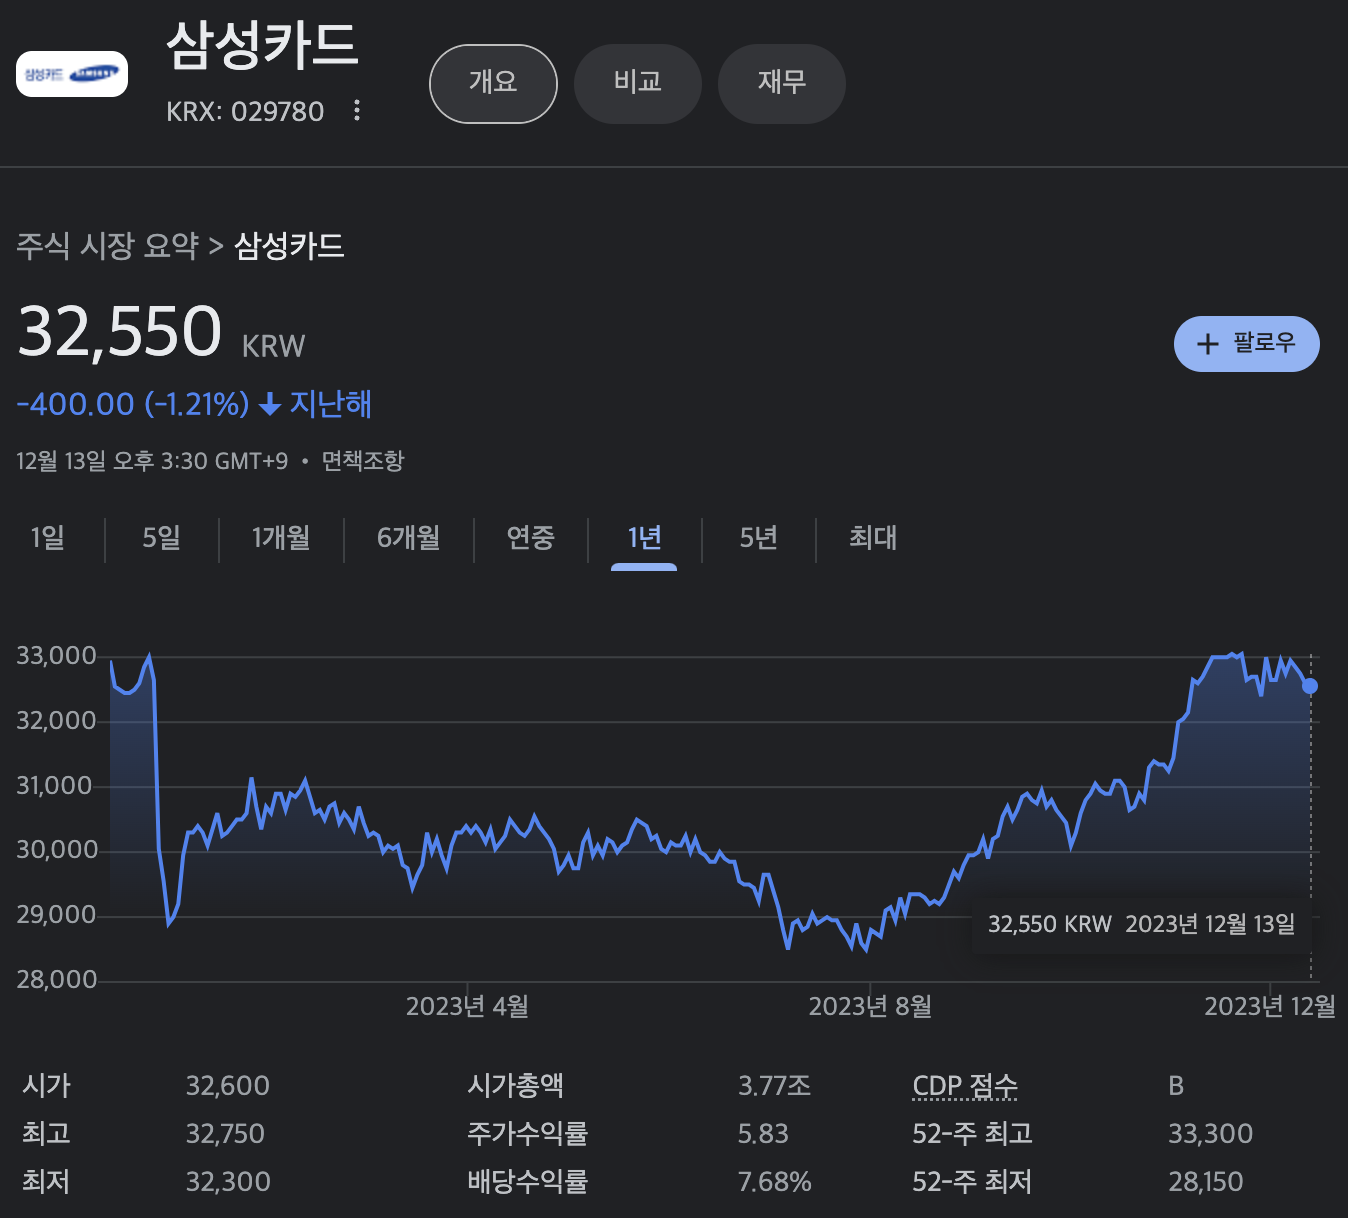Open the 면책조항 disclaimer link
The width and height of the screenshot is (1348, 1218).
click(x=363, y=461)
